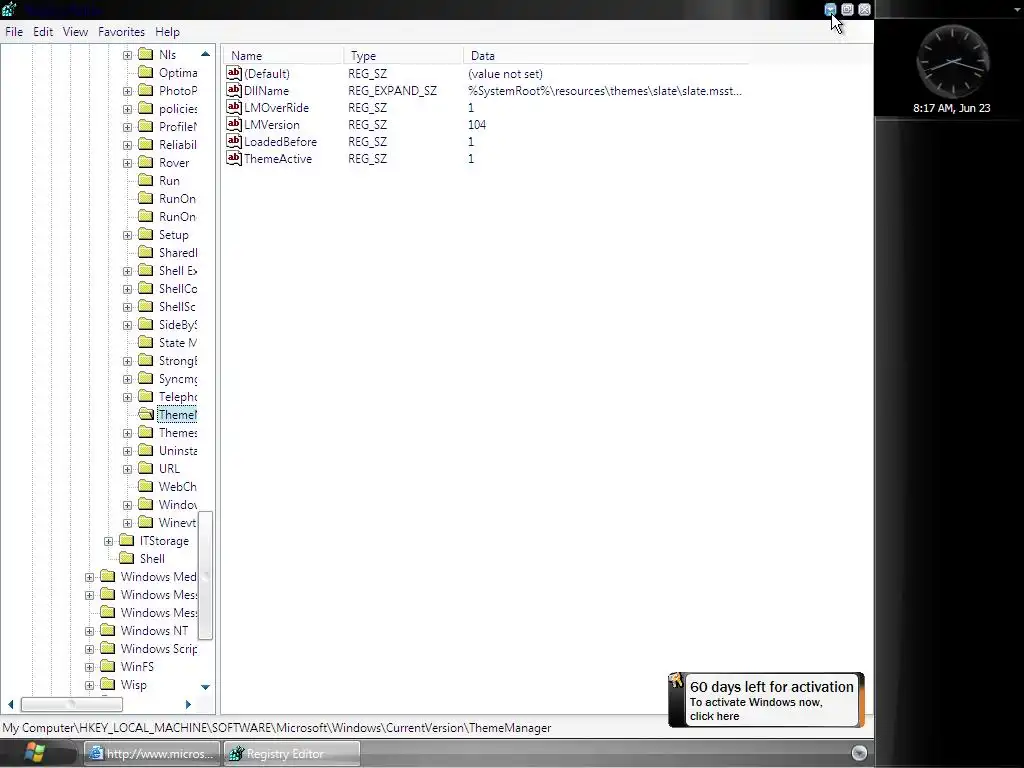Switch to the microsoft.com browser taskbar button
The width and height of the screenshot is (1024, 768).
151,753
